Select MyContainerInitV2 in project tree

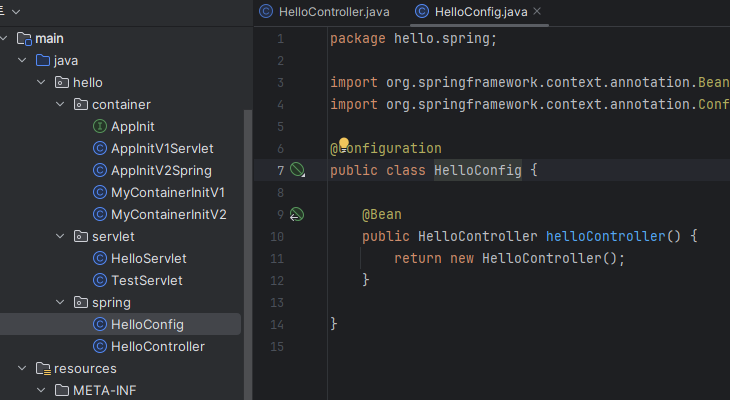coord(169,214)
